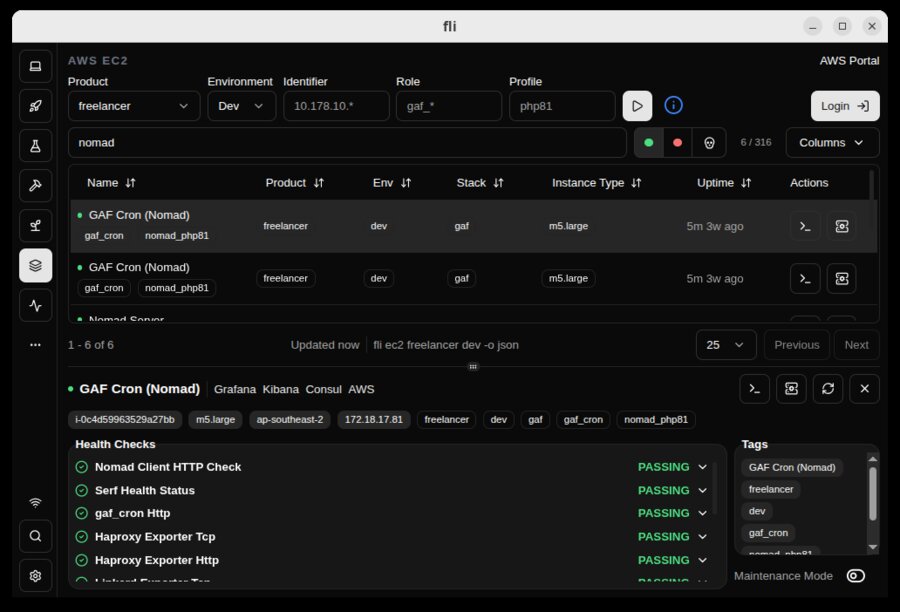Toggle the green status filter
This screenshot has width=900, height=612.
[x=648, y=142]
